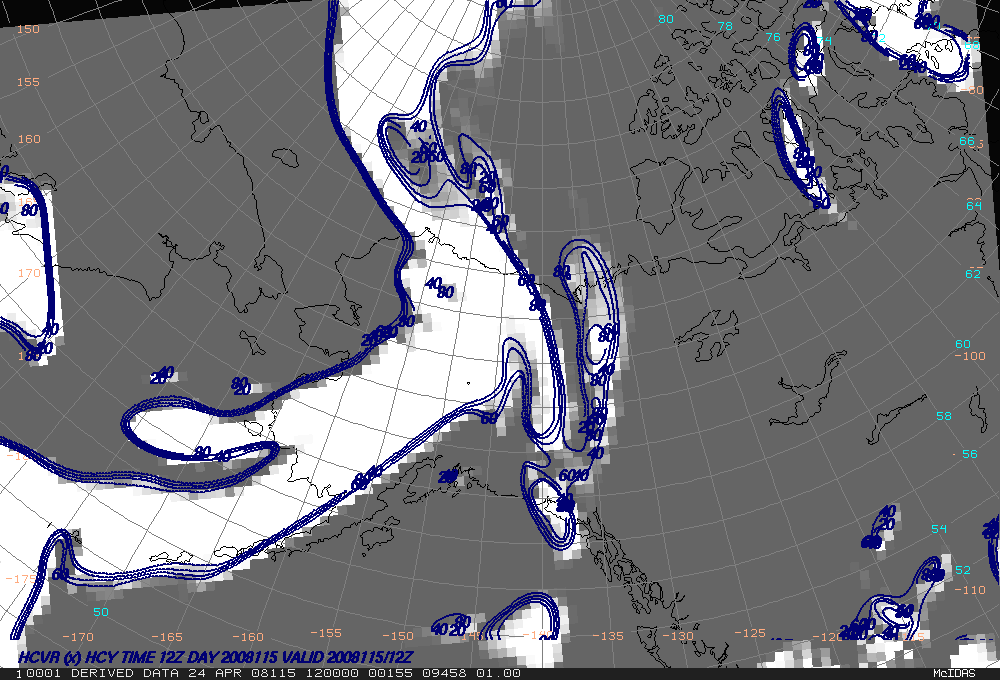1000x680 pixels.
Task: Click the cyan 80 latitude label
Action: (666, 19)
